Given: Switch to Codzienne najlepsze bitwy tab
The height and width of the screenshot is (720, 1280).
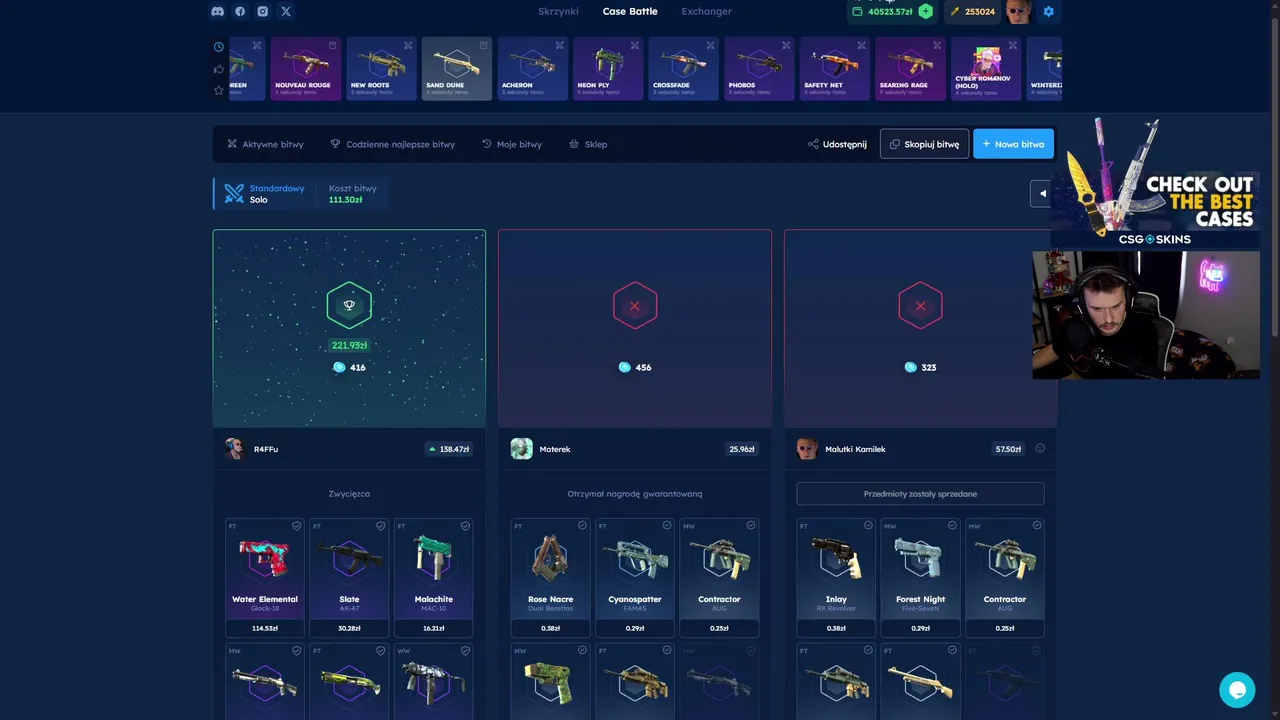Looking at the screenshot, I should click(x=392, y=144).
